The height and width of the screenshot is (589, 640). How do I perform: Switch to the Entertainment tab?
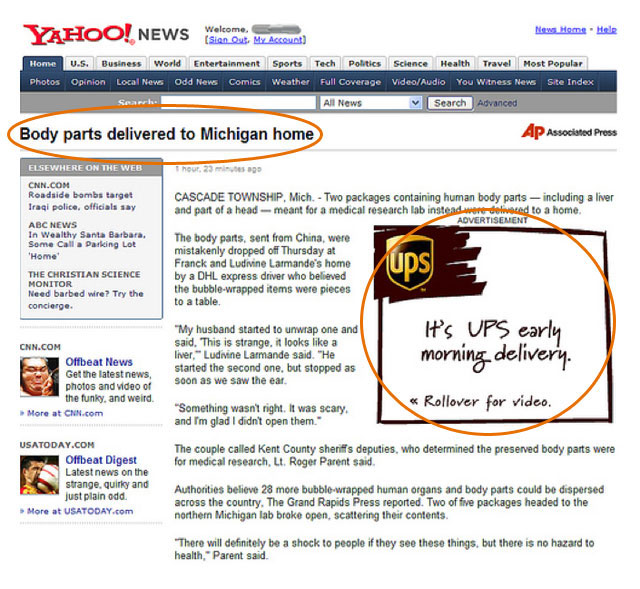[227, 64]
